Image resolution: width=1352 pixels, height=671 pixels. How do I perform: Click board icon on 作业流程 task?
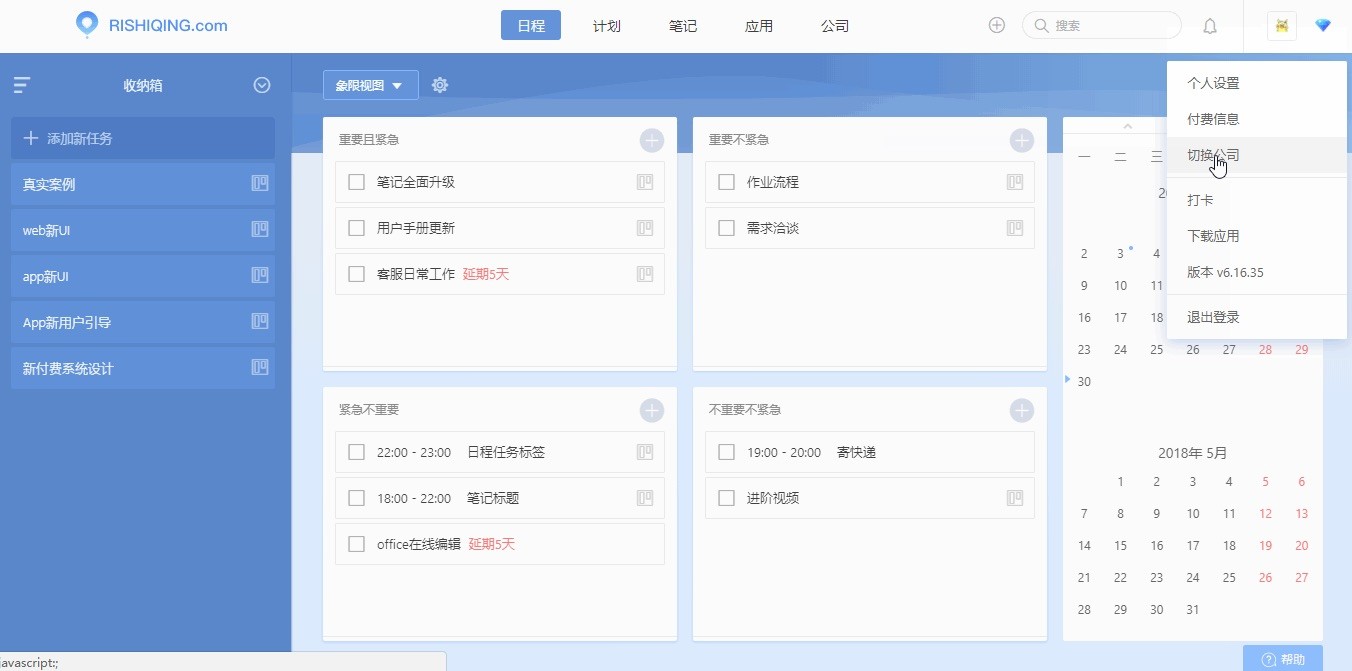point(1015,182)
